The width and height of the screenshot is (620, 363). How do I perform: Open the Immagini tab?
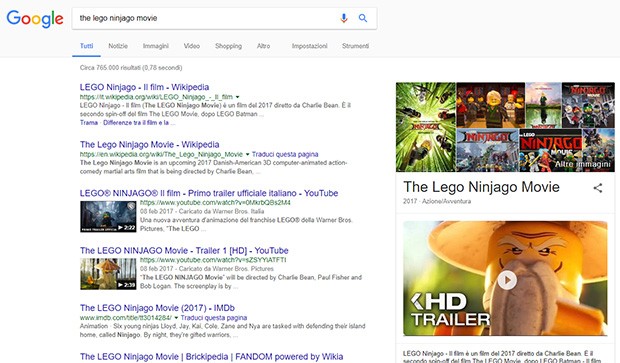(156, 46)
